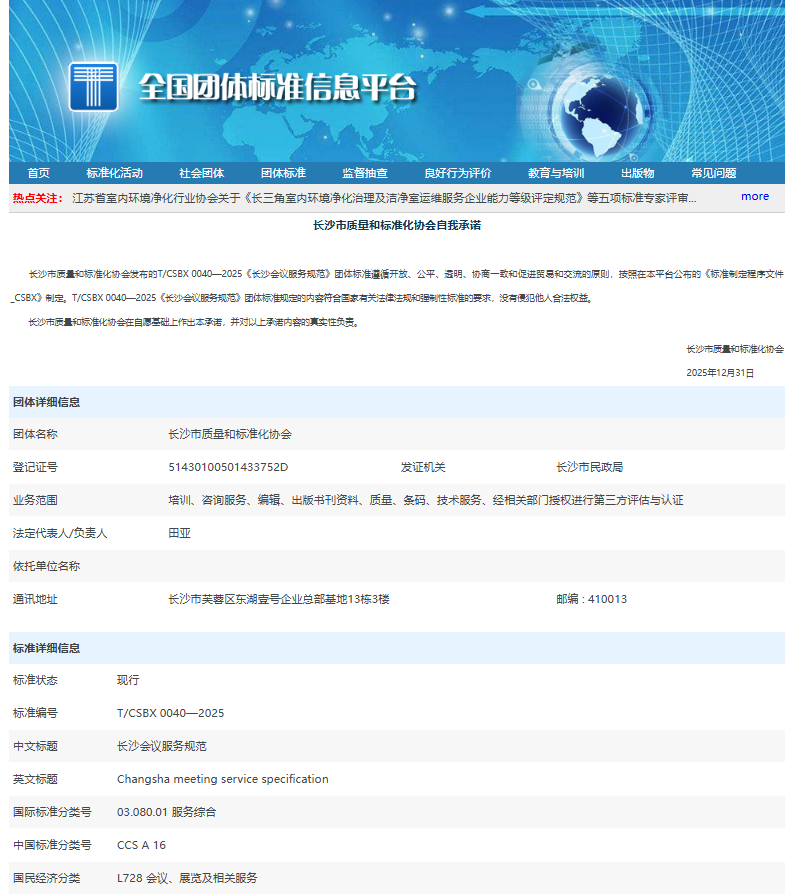Screen dimensions: 795x895
Task: Select legal representative name 田亚
Action: 179,534
